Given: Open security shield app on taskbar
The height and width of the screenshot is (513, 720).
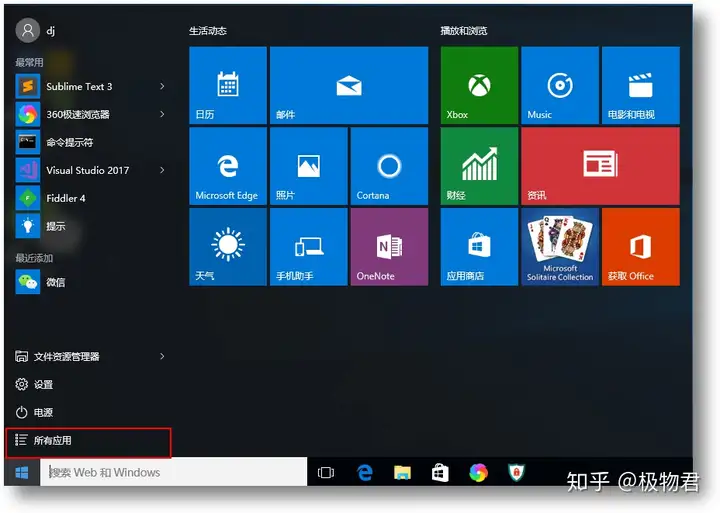Looking at the screenshot, I should click(516, 473).
